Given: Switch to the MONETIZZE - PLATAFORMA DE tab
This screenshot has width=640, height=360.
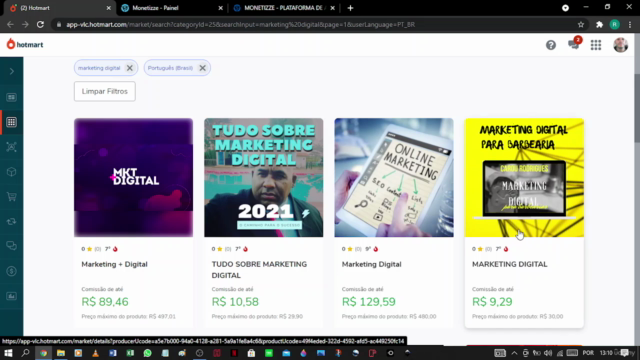Looking at the screenshot, I should [x=284, y=8].
